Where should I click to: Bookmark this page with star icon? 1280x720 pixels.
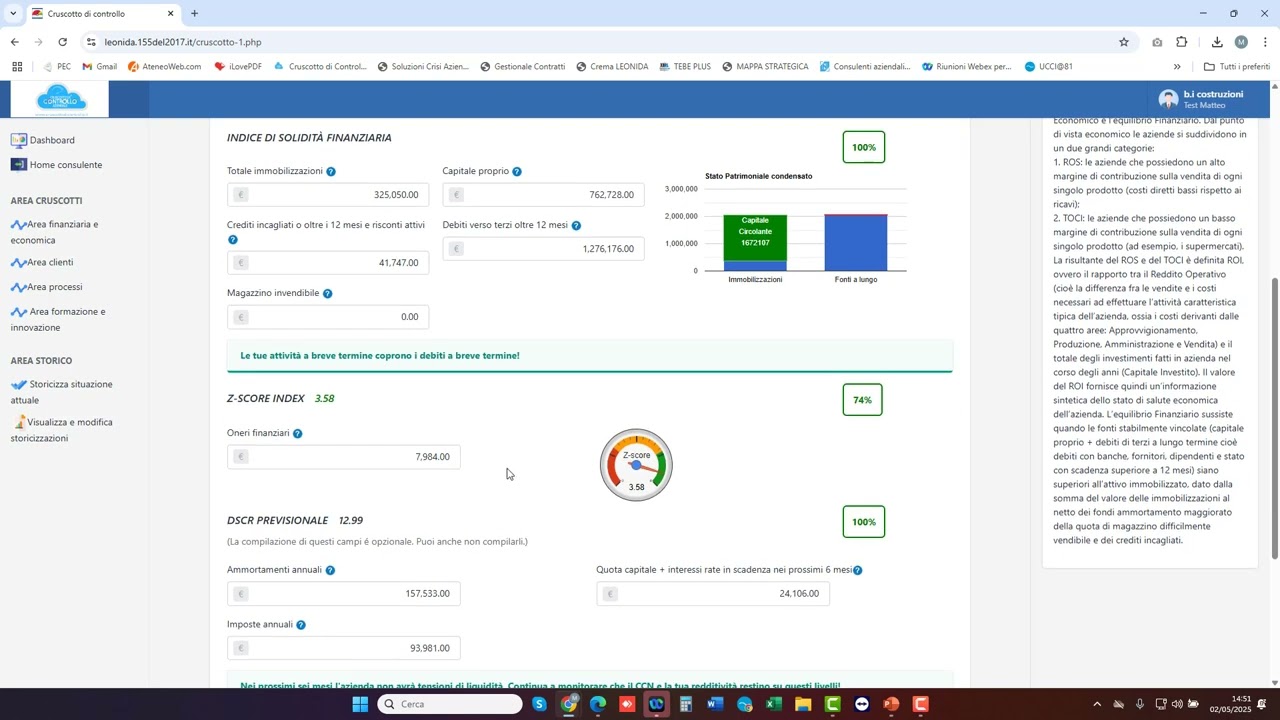coord(1124,42)
